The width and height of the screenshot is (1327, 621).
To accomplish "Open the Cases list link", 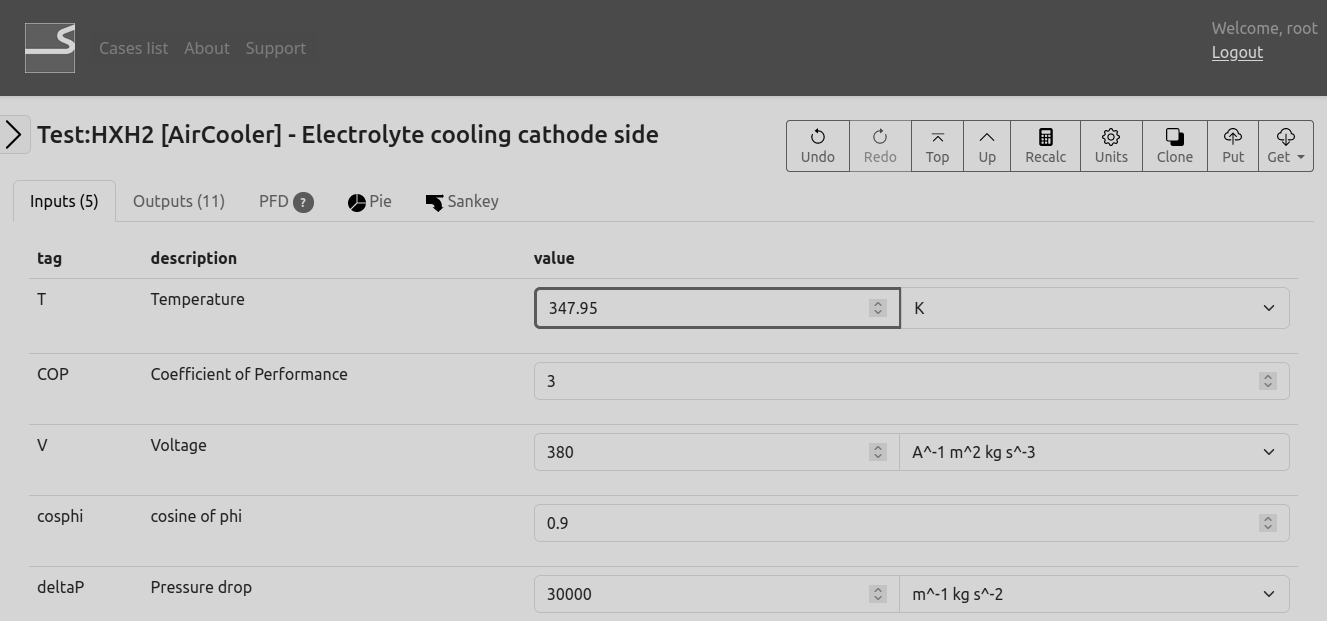I will tap(133, 48).
